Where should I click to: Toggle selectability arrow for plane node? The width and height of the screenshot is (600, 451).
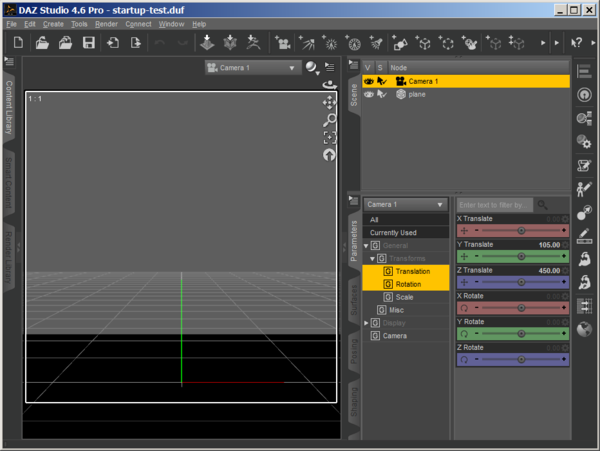click(381, 94)
